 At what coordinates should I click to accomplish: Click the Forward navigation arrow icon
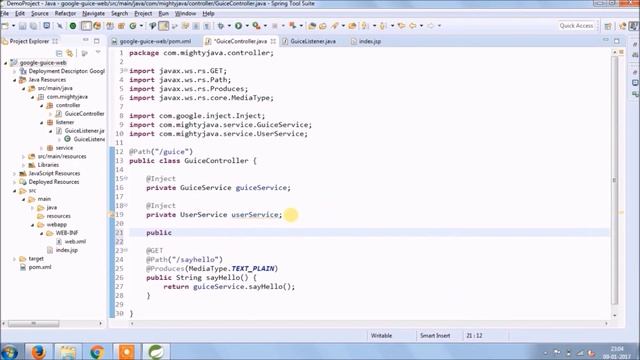pos(431,26)
